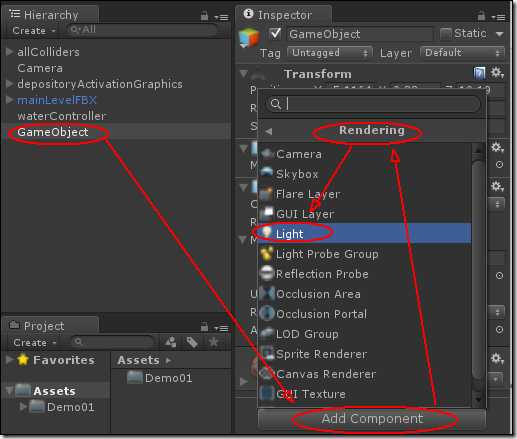Choose the Skybox component icon

(x=267, y=173)
